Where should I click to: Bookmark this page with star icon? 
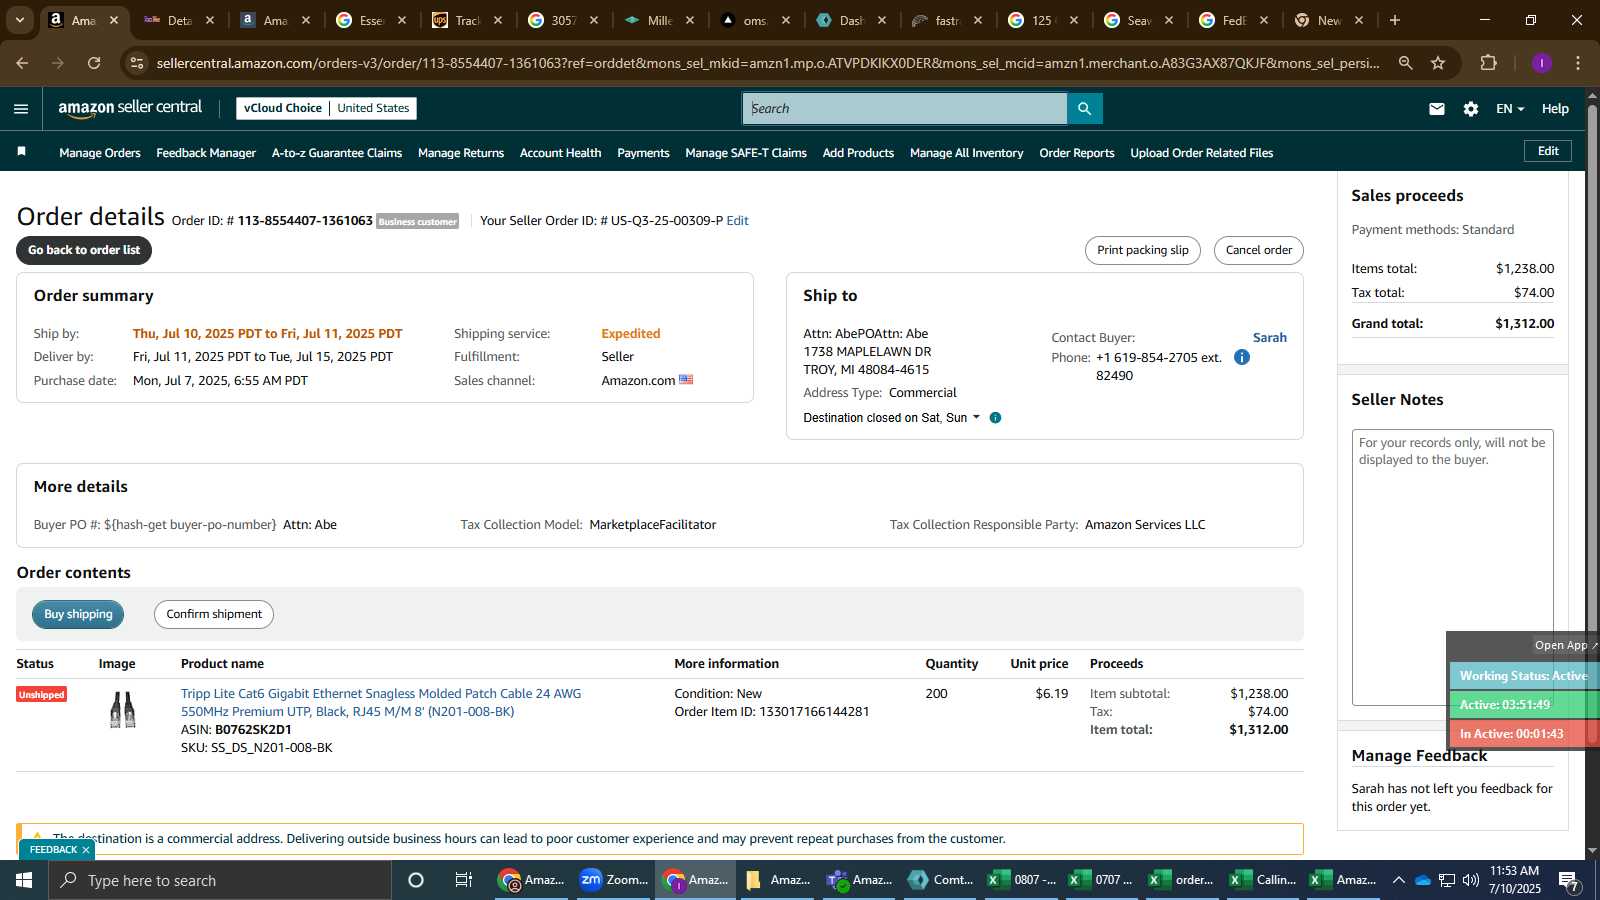[x=1438, y=63]
